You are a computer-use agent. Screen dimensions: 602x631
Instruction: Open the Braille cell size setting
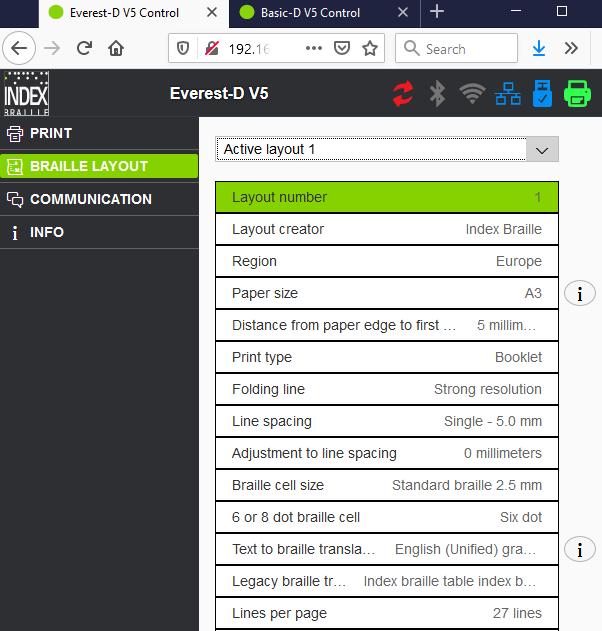pyautogui.click(x=387, y=485)
